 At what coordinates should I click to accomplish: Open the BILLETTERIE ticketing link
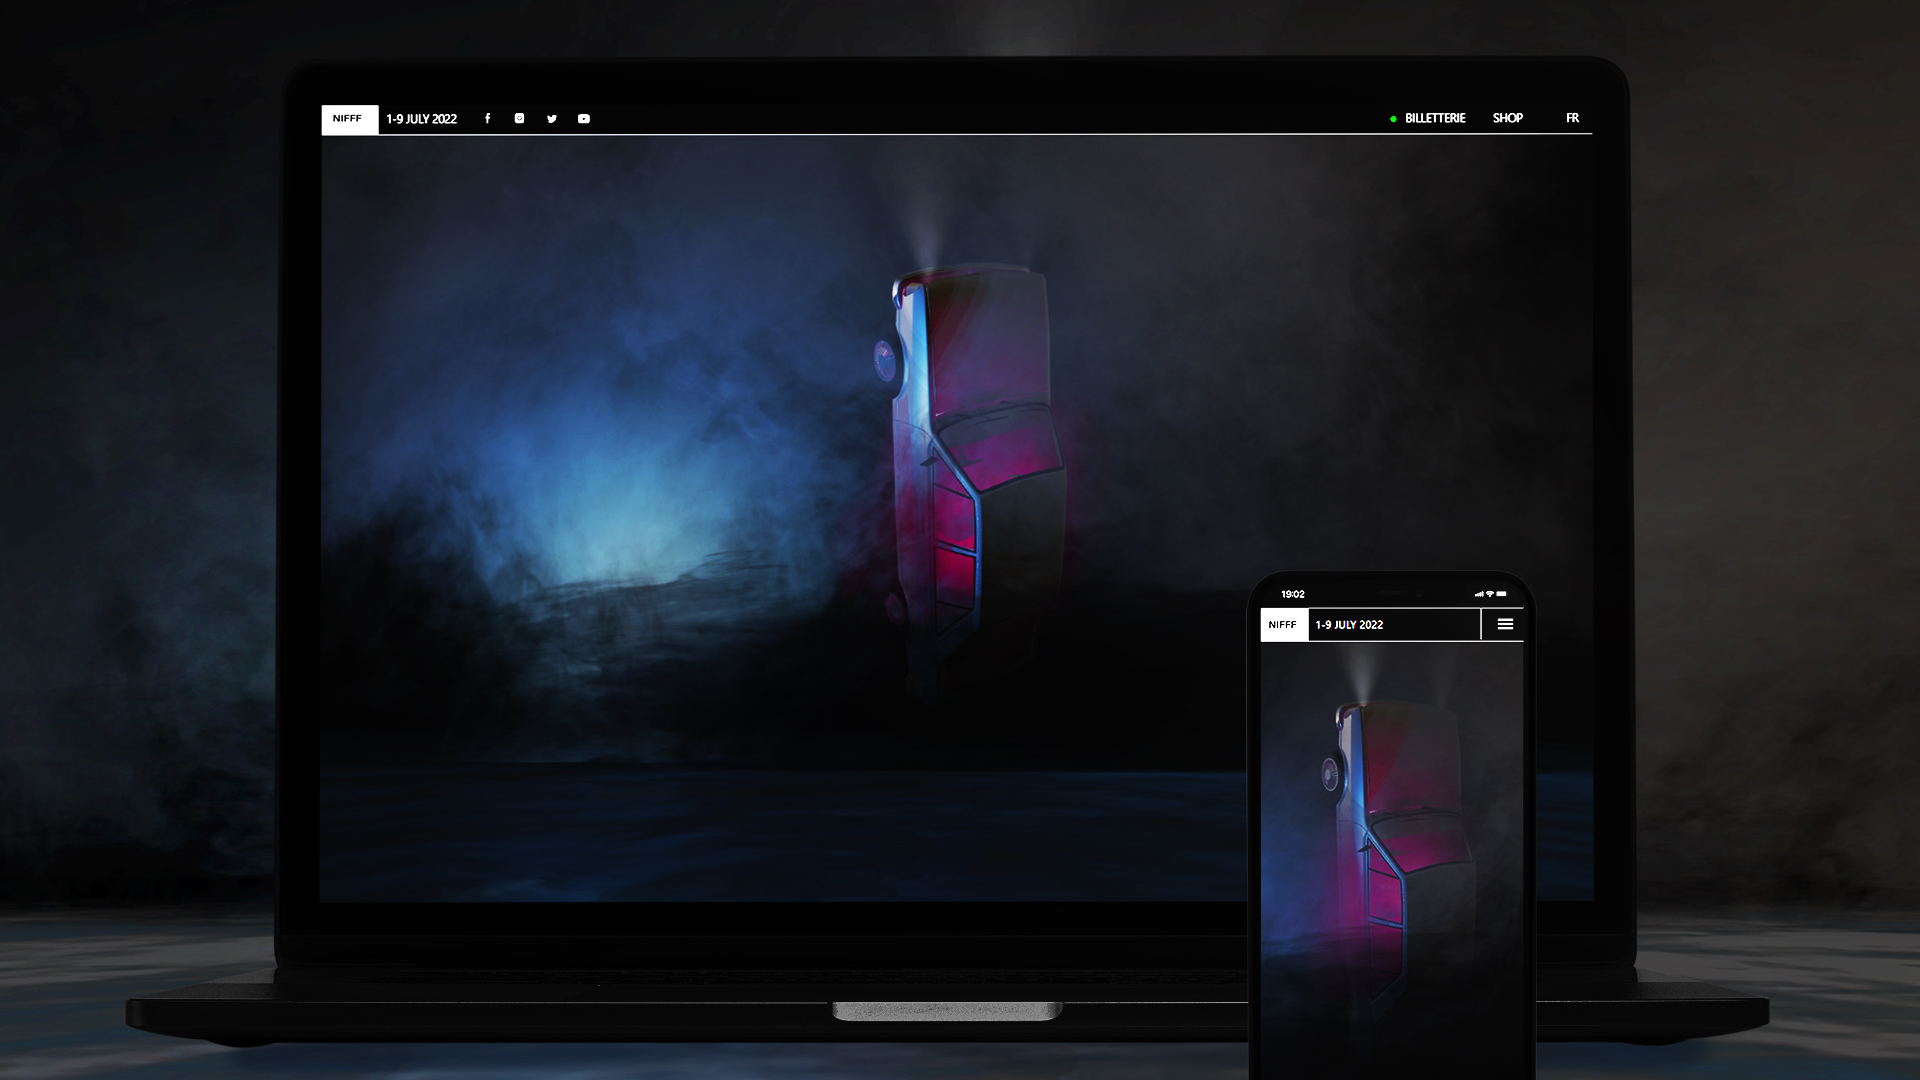click(x=1435, y=118)
